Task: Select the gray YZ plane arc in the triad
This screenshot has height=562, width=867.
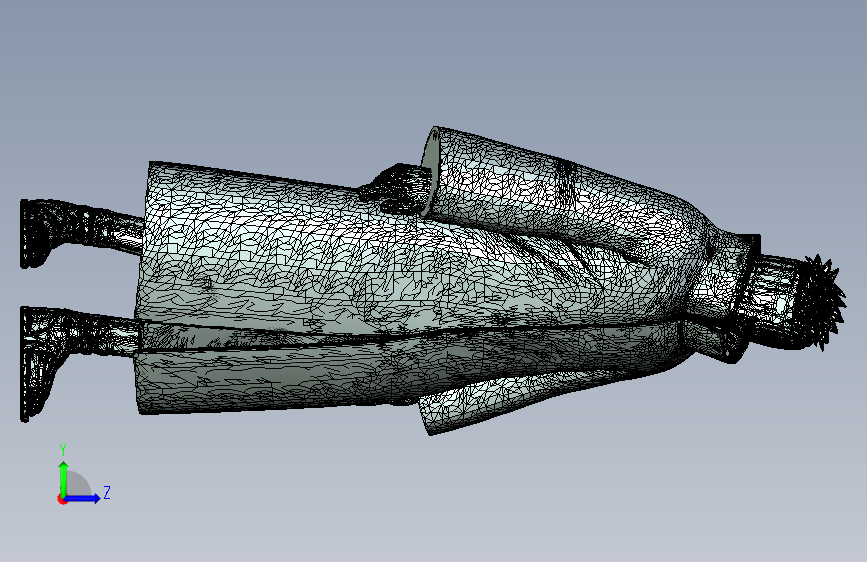Action: coord(78,484)
